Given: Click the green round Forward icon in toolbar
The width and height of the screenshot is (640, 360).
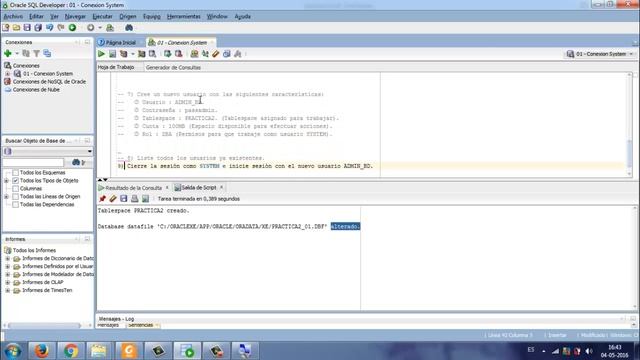Looking at the screenshot, I should point(72,28).
